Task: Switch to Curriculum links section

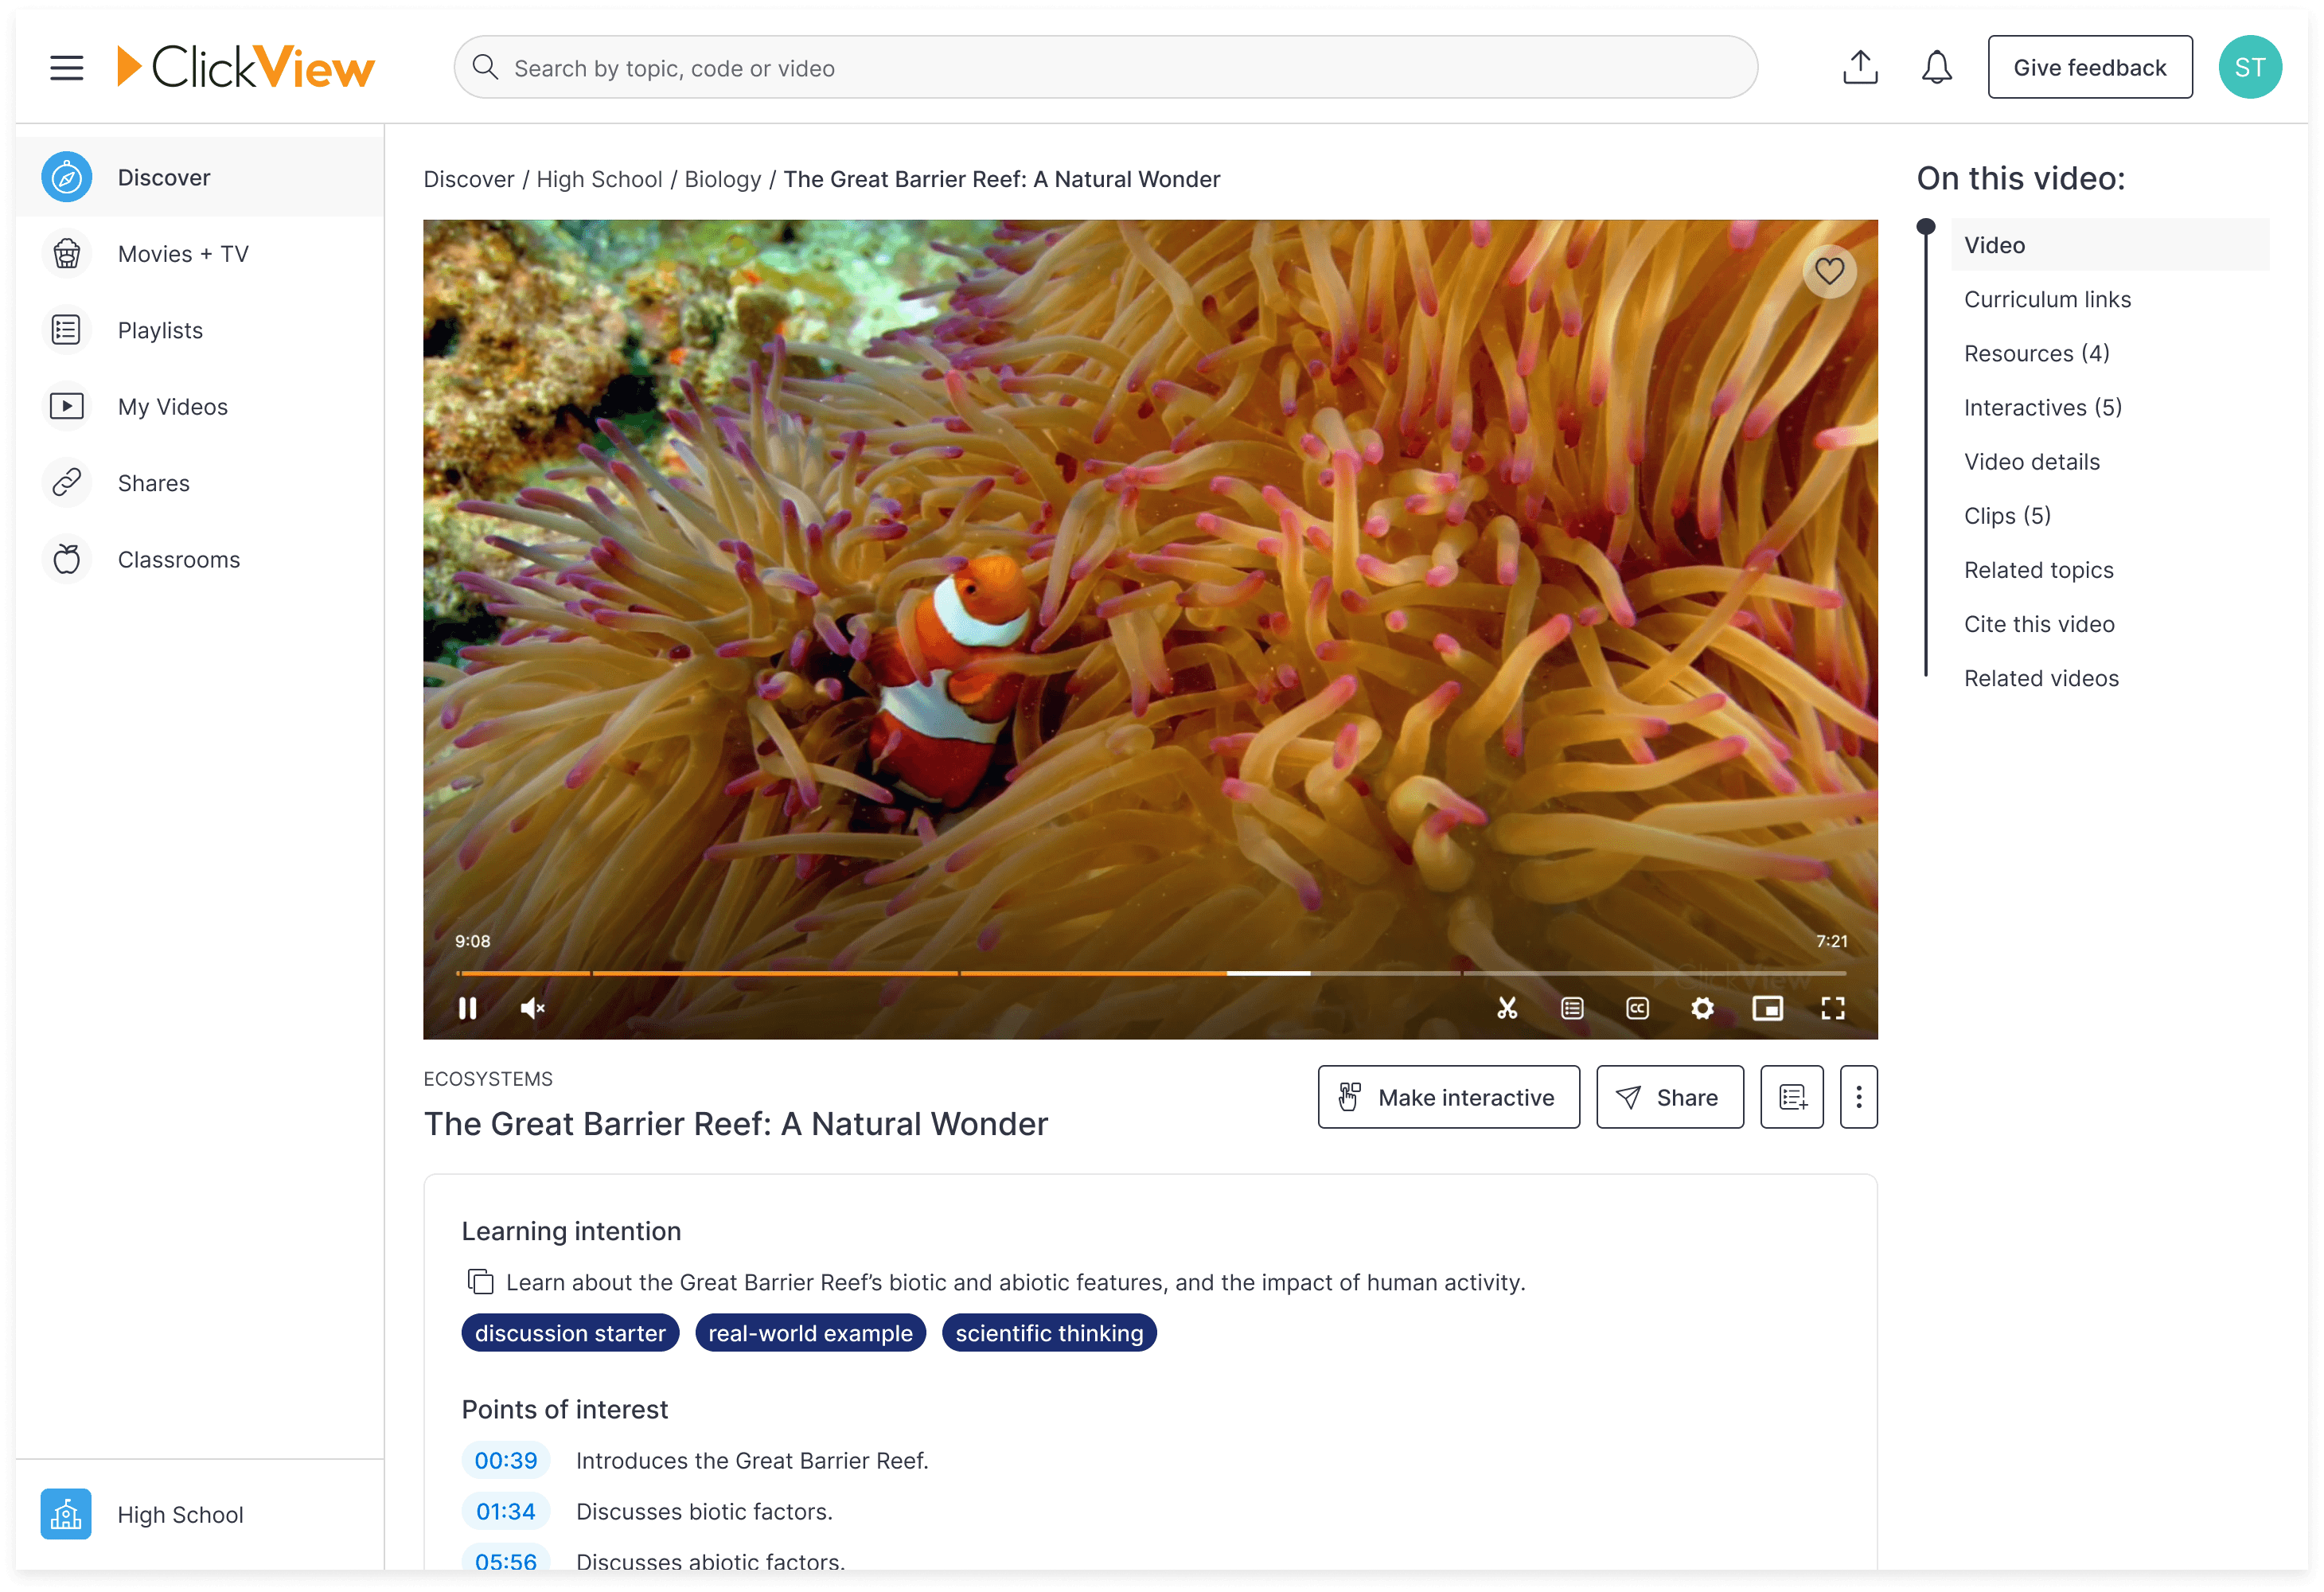Action: tap(2046, 299)
